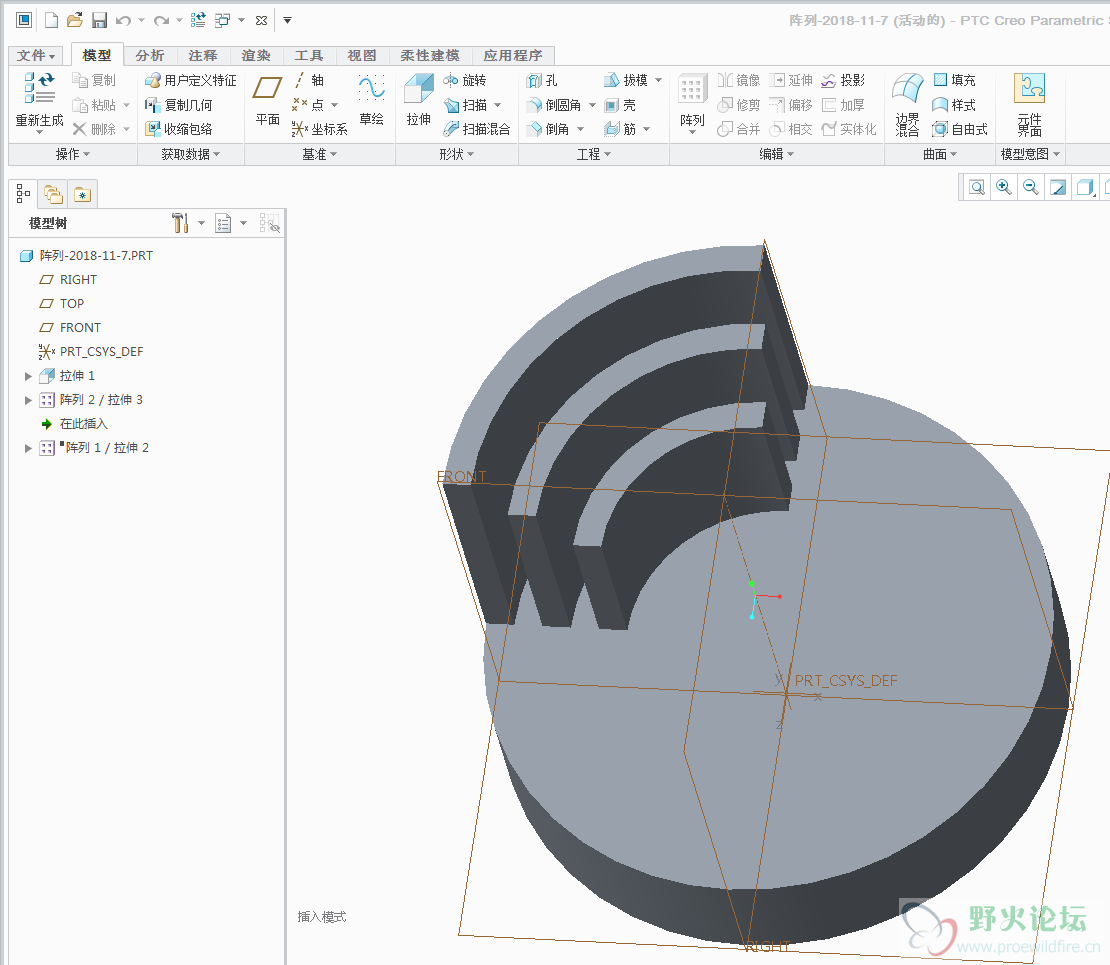Expand the 拉伸 1 tree node
The width and height of the screenshot is (1110, 965).
pos(28,376)
